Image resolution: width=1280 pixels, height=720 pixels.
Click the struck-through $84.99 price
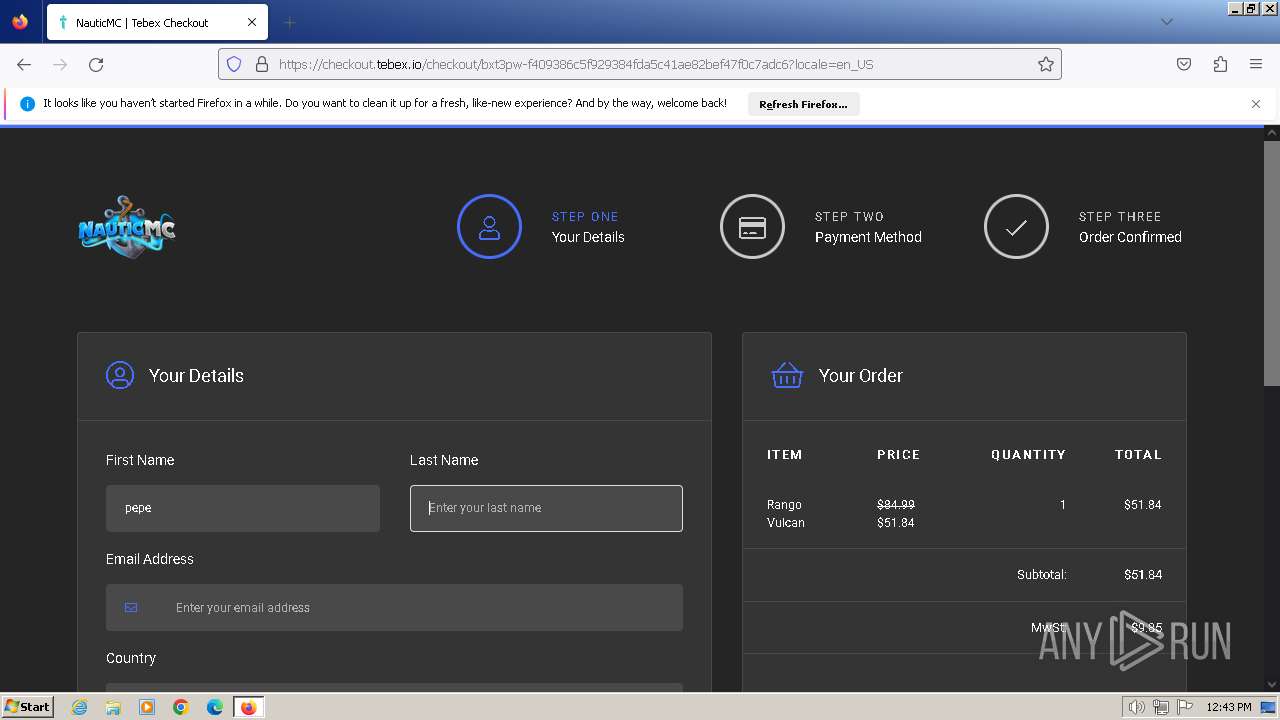pos(896,505)
